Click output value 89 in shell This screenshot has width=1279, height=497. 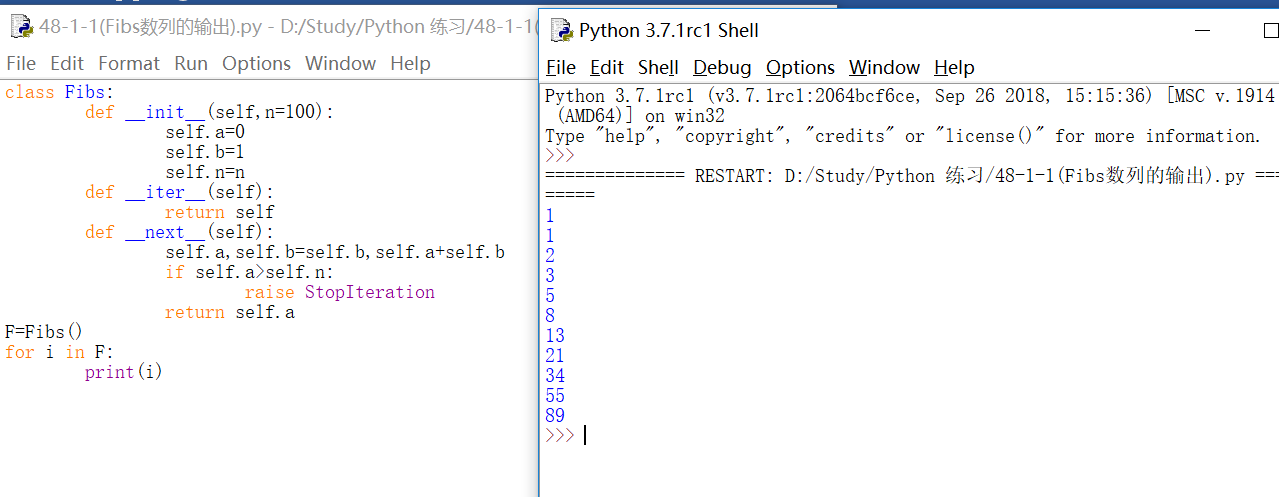coord(555,416)
